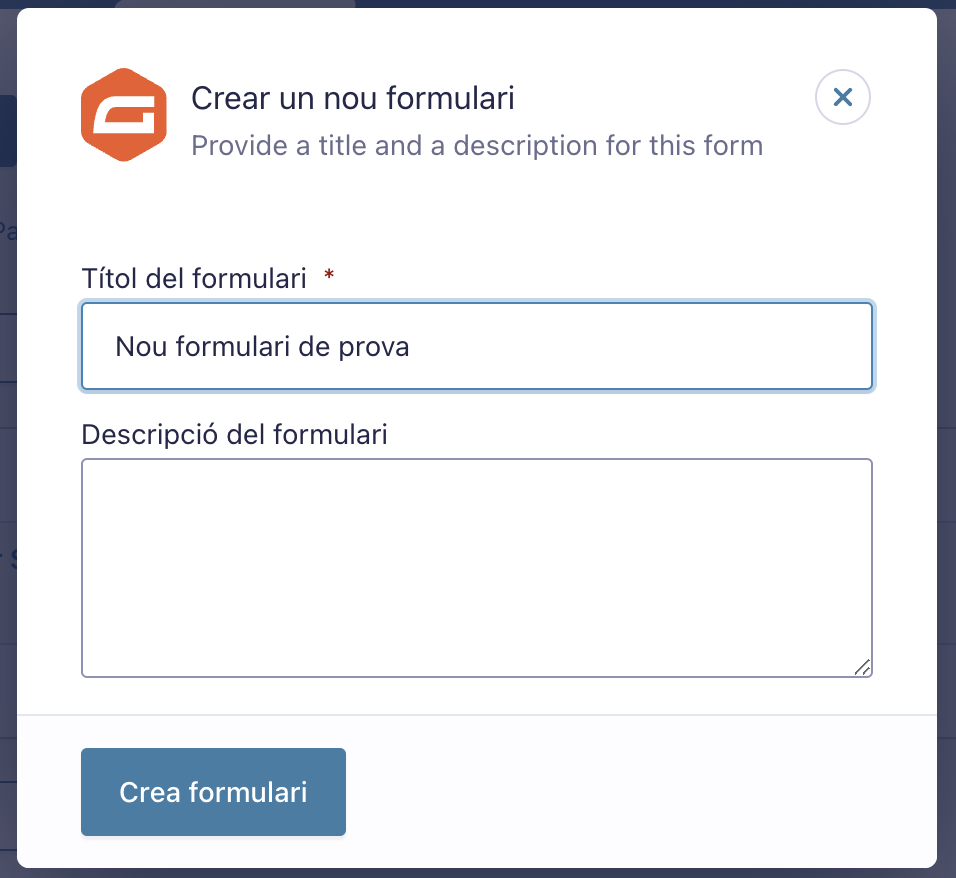Click inside the Descripció del formulari textarea
The height and width of the screenshot is (878, 956).
tap(477, 568)
